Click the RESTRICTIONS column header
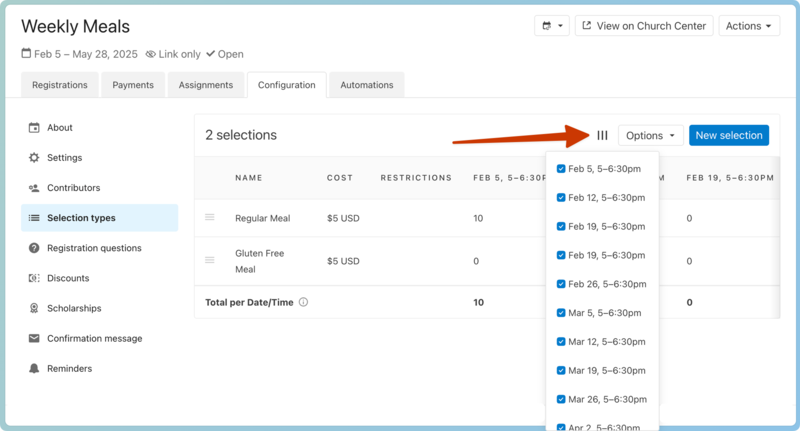Viewport: 800px width, 431px height. [x=416, y=178]
